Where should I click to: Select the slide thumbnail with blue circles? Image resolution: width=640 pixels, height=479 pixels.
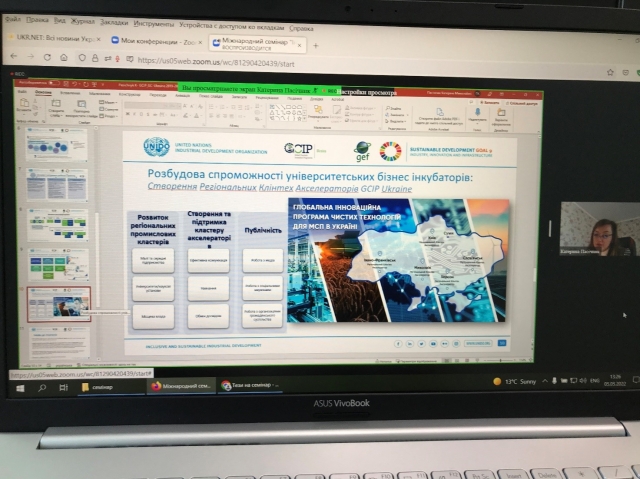tap(56, 144)
